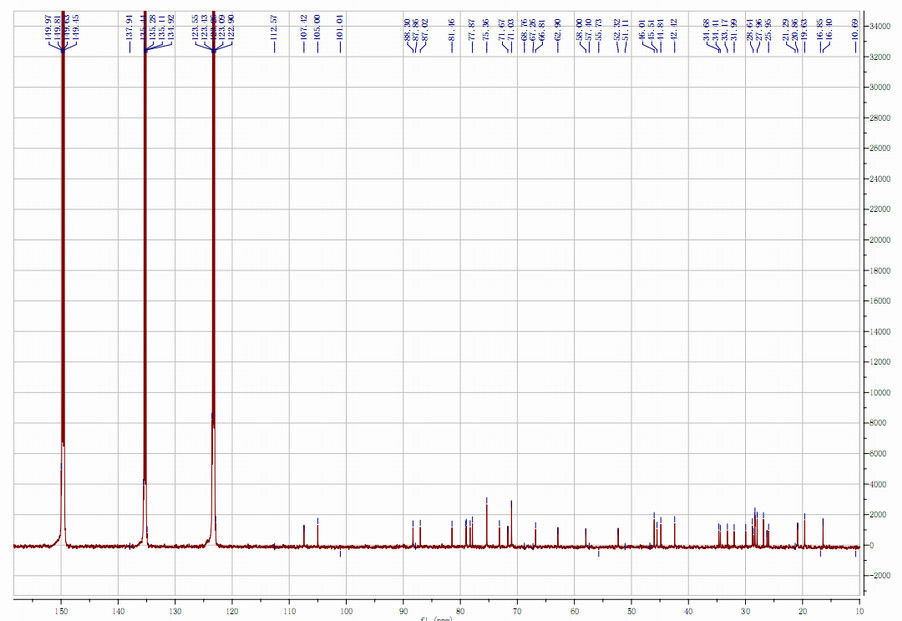Click the peak annotation 107.42
The height and width of the screenshot is (621, 902).
(x=303, y=25)
